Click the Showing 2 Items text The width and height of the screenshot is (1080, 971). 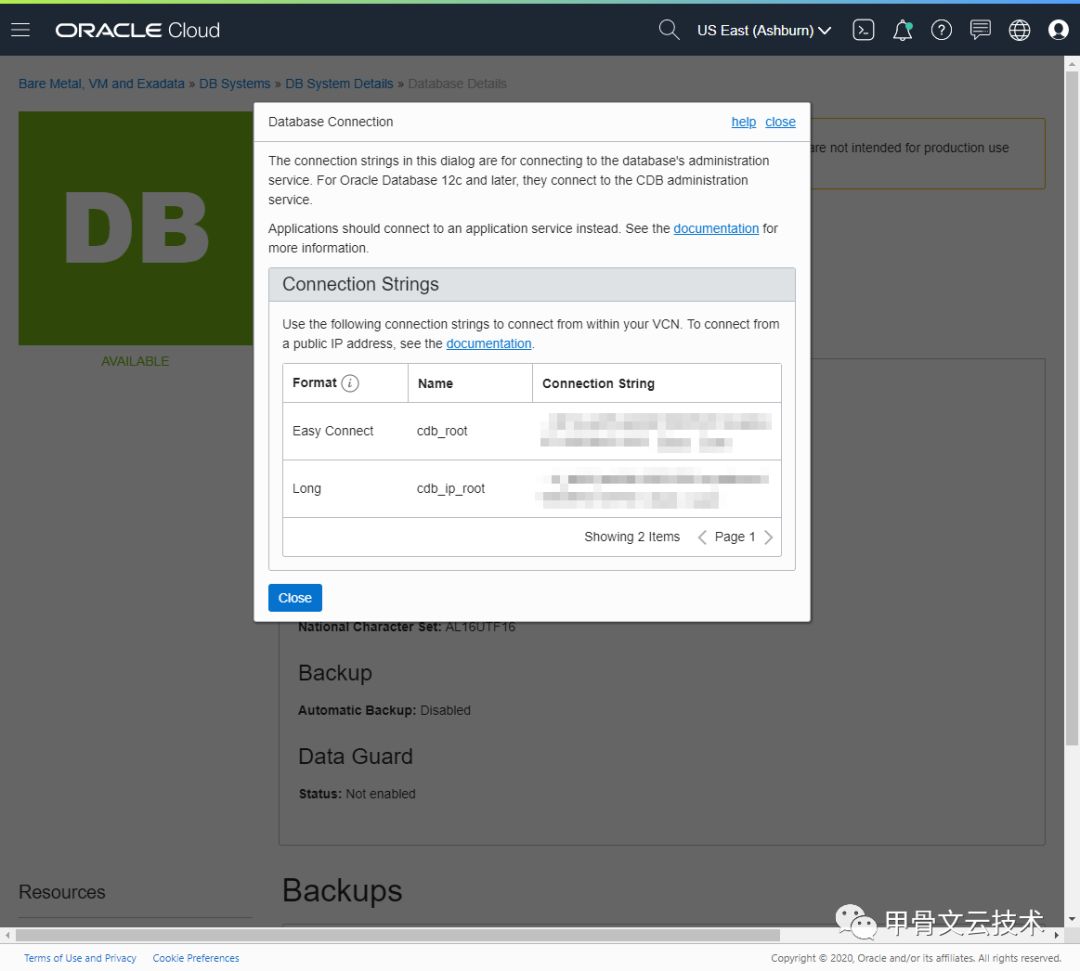point(632,536)
